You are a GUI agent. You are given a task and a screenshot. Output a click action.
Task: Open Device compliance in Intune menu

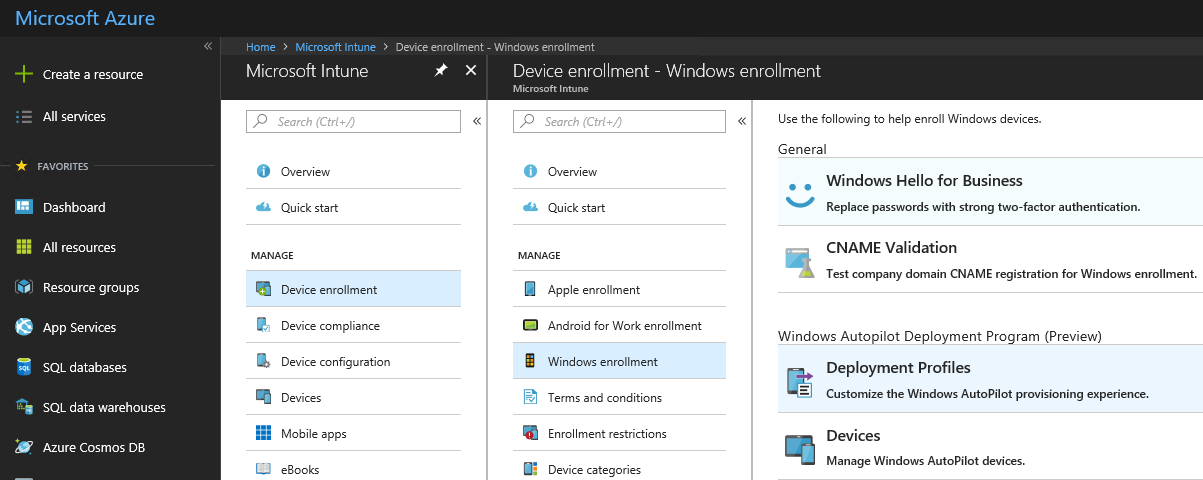click(330, 325)
